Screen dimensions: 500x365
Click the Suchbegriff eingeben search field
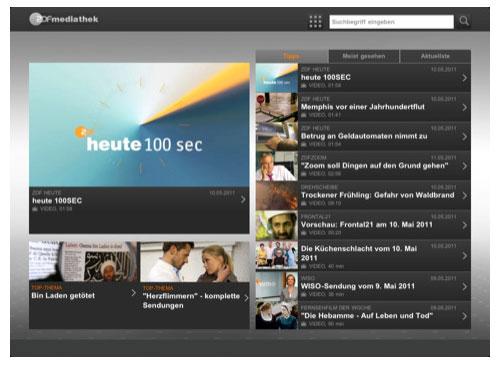391,22
